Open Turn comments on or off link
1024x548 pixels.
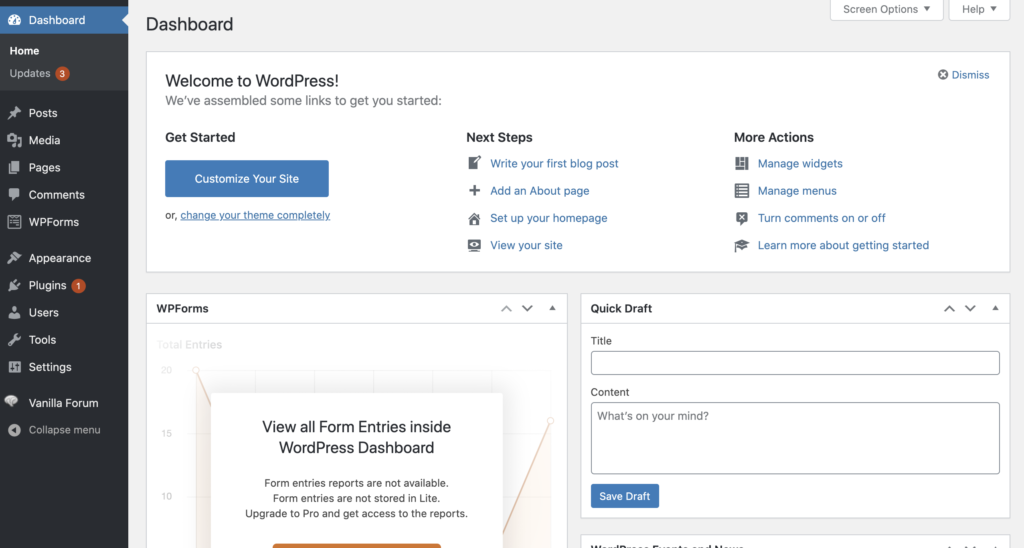(822, 218)
